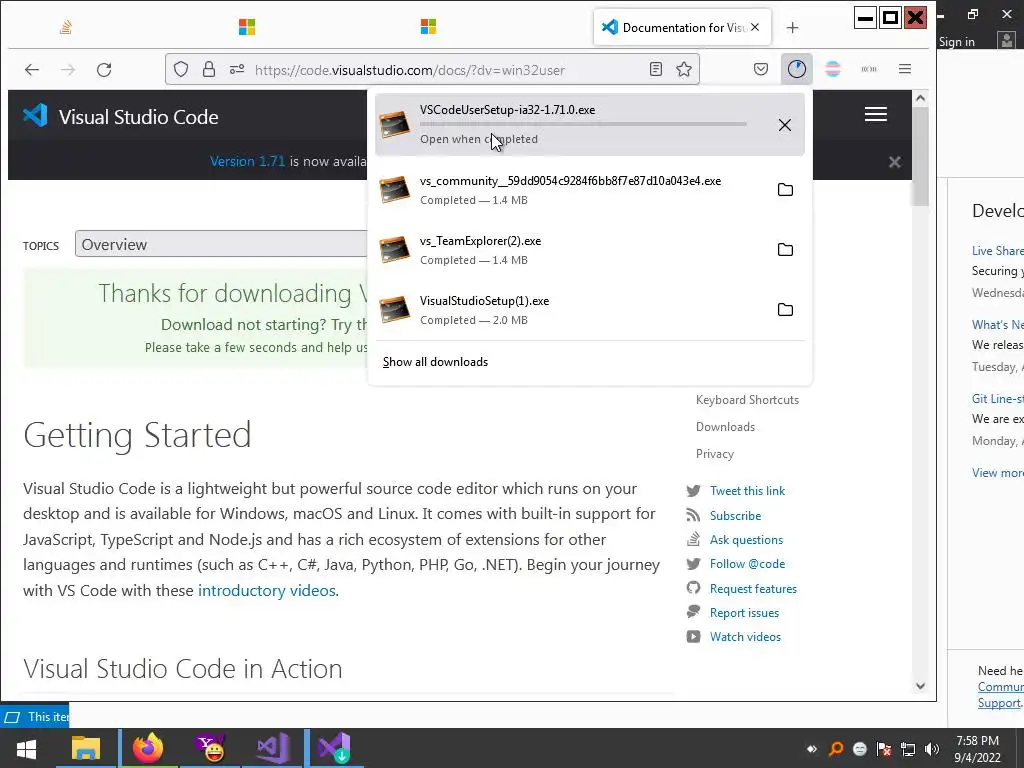Open the Windows Start menu

(x=26, y=748)
